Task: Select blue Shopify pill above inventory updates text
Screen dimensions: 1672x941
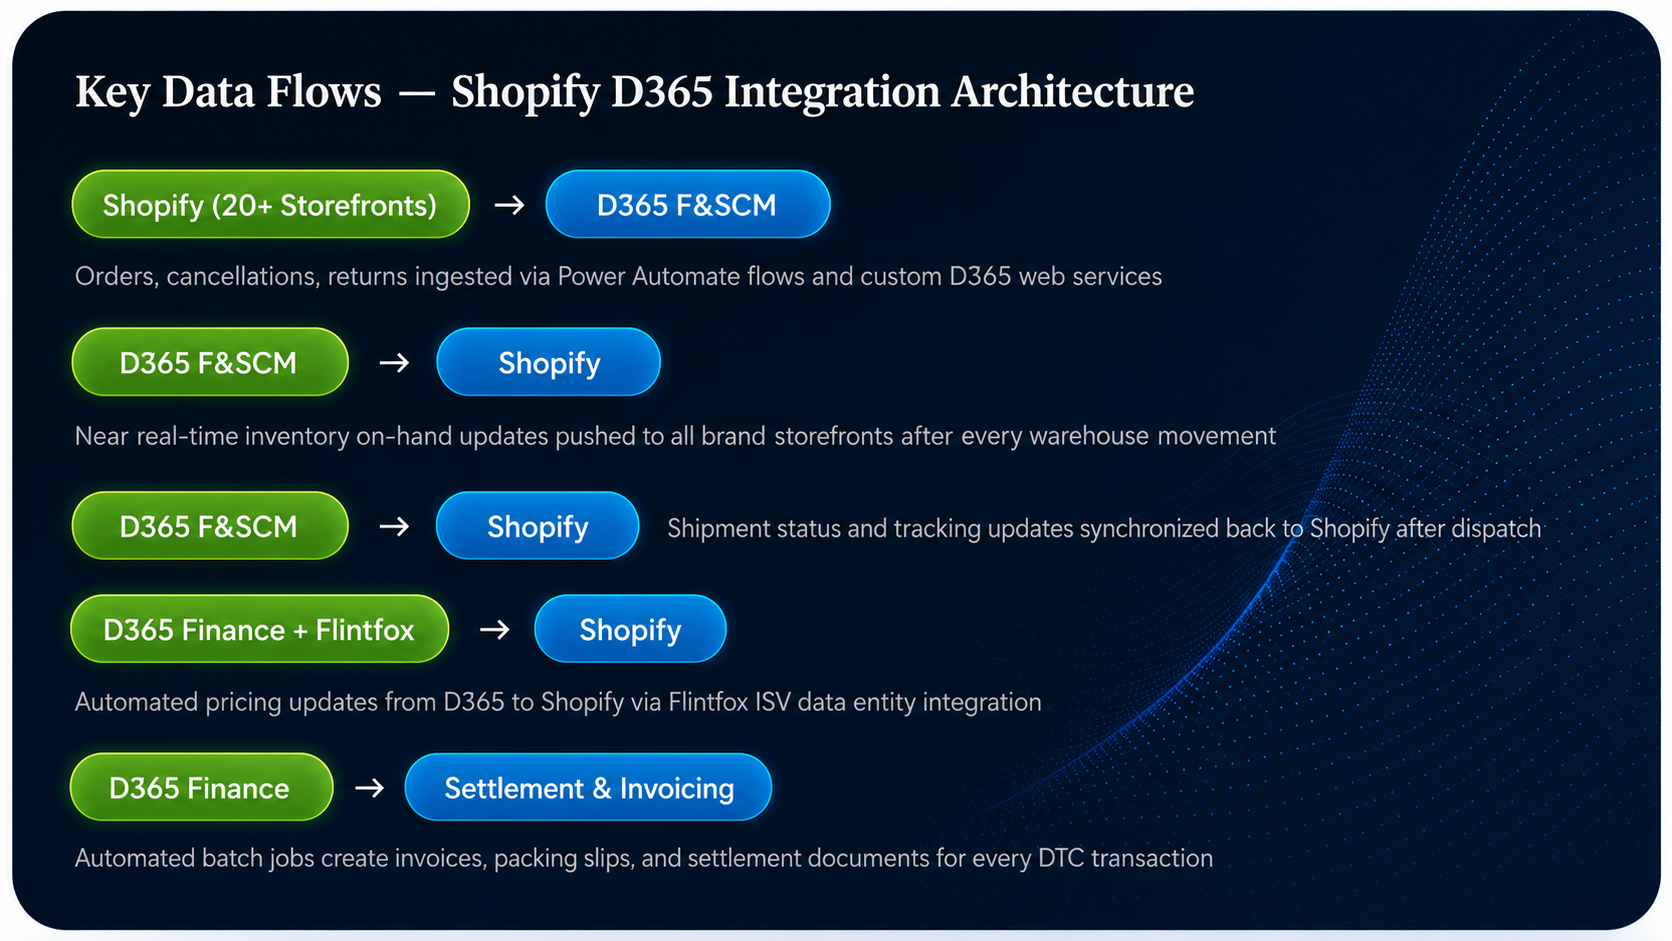Action: tap(549, 362)
